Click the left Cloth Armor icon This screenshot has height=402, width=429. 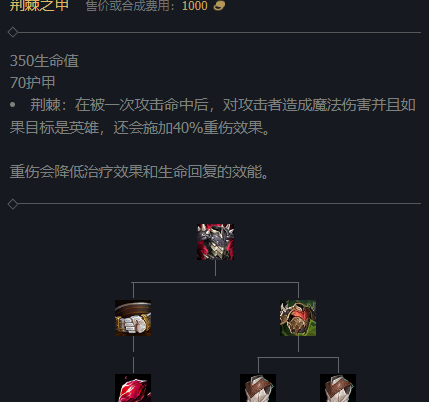258,388
